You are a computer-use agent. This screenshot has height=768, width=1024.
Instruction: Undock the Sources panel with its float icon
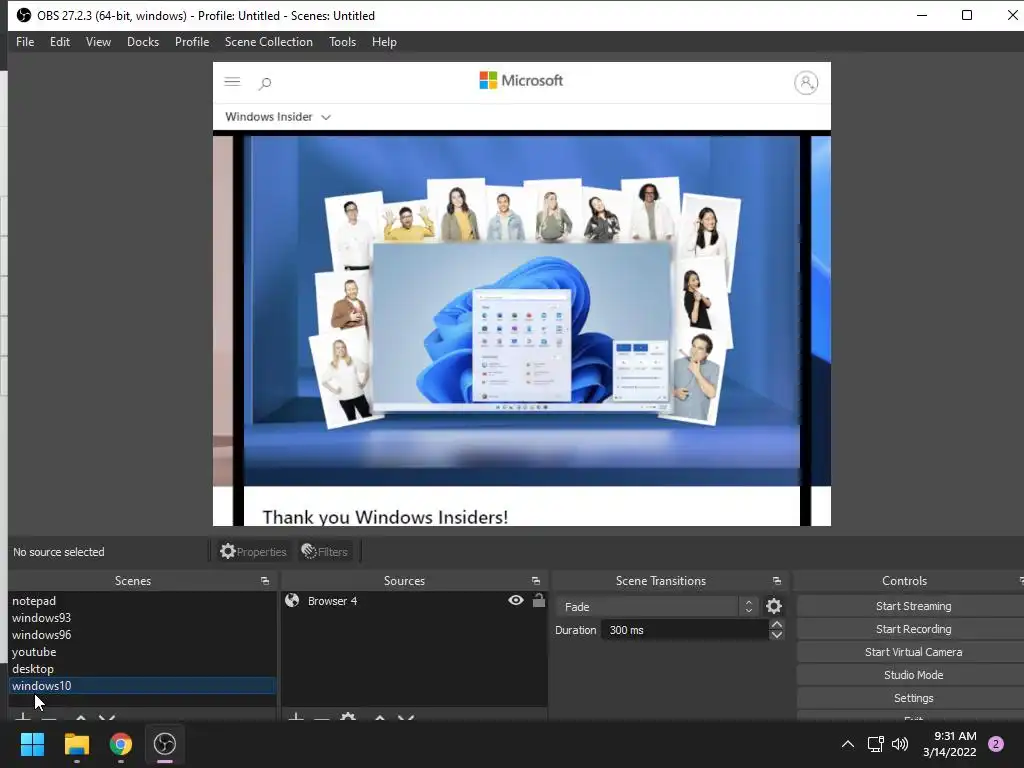[536, 581]
